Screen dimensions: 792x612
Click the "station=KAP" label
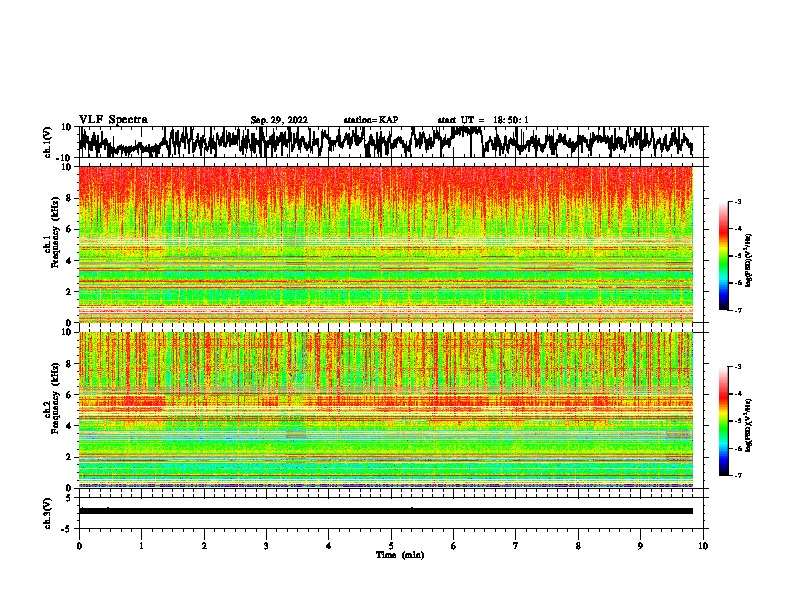[x=371, y=120]
